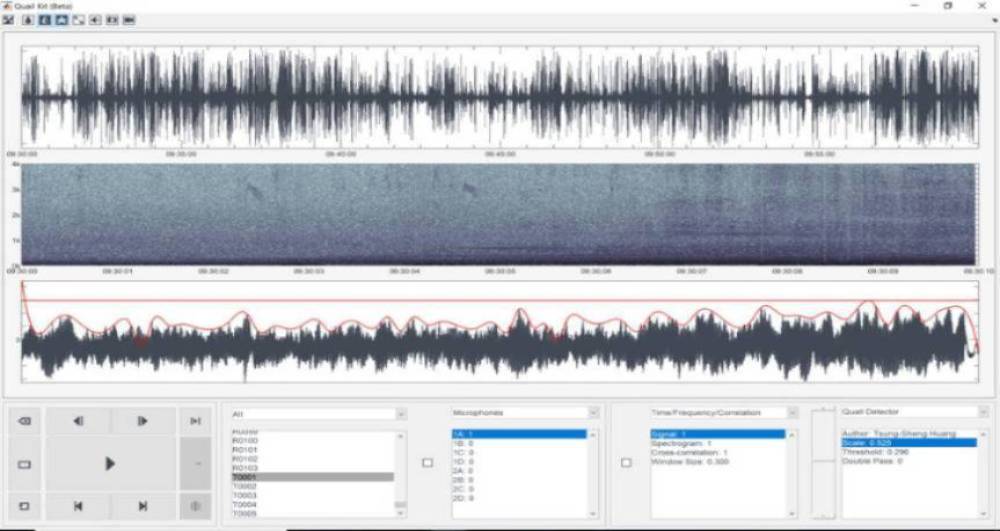This screenshot has height=531, width=1000.
Task: Click the greyed button beside Play
Action: 196,464
